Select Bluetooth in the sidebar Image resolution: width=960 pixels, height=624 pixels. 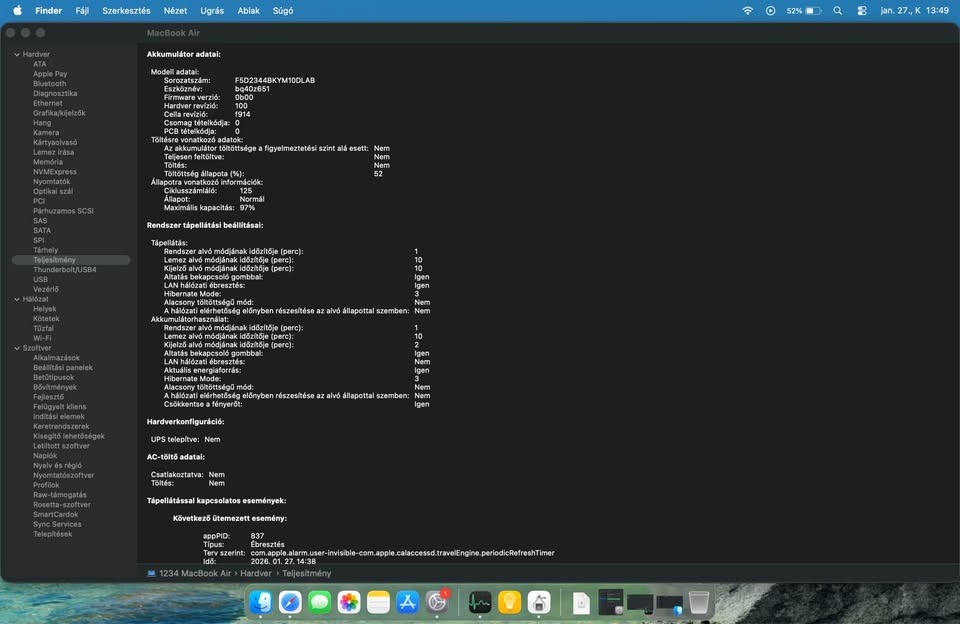(x=50, y=84)
